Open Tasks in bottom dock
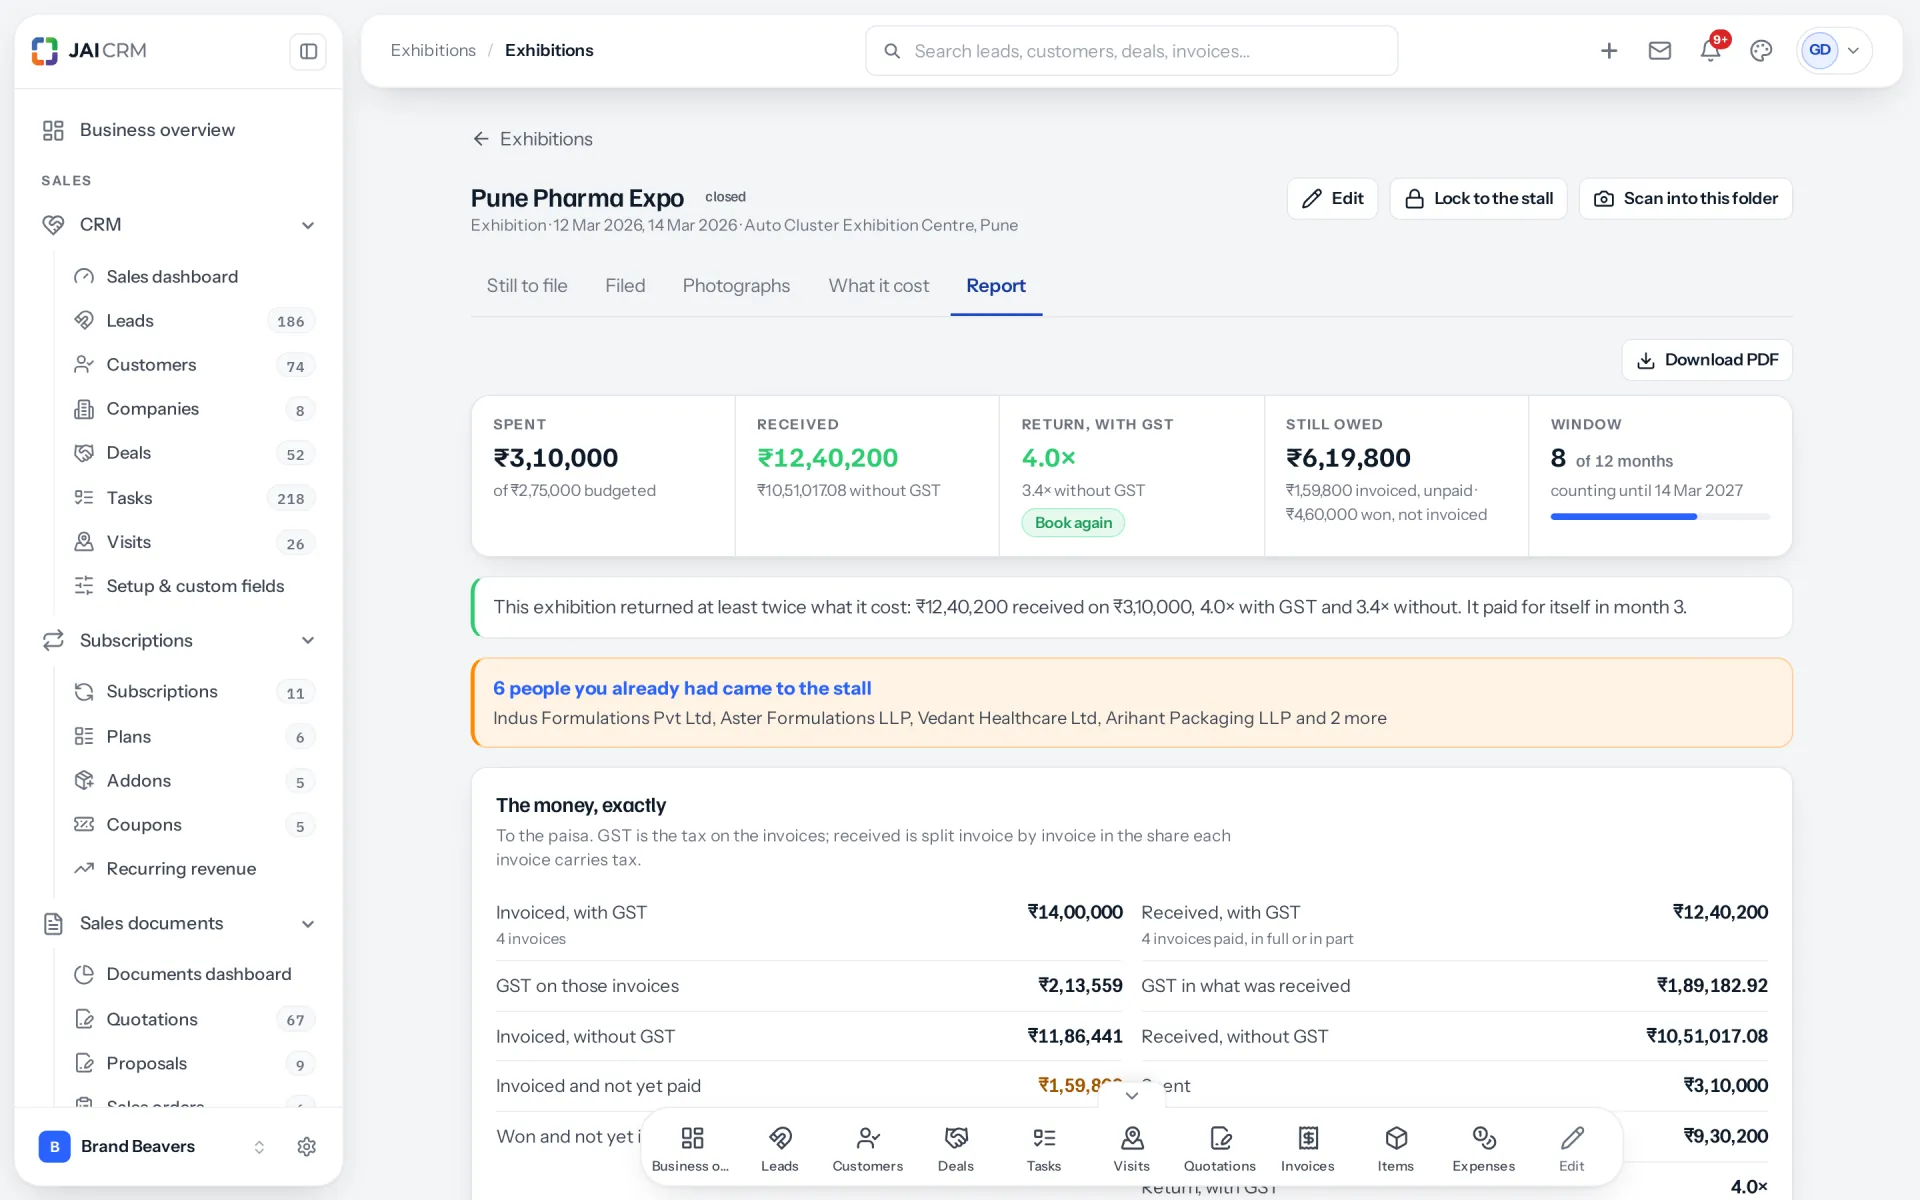Screen dimensions: 1920x1200 1044,1148
